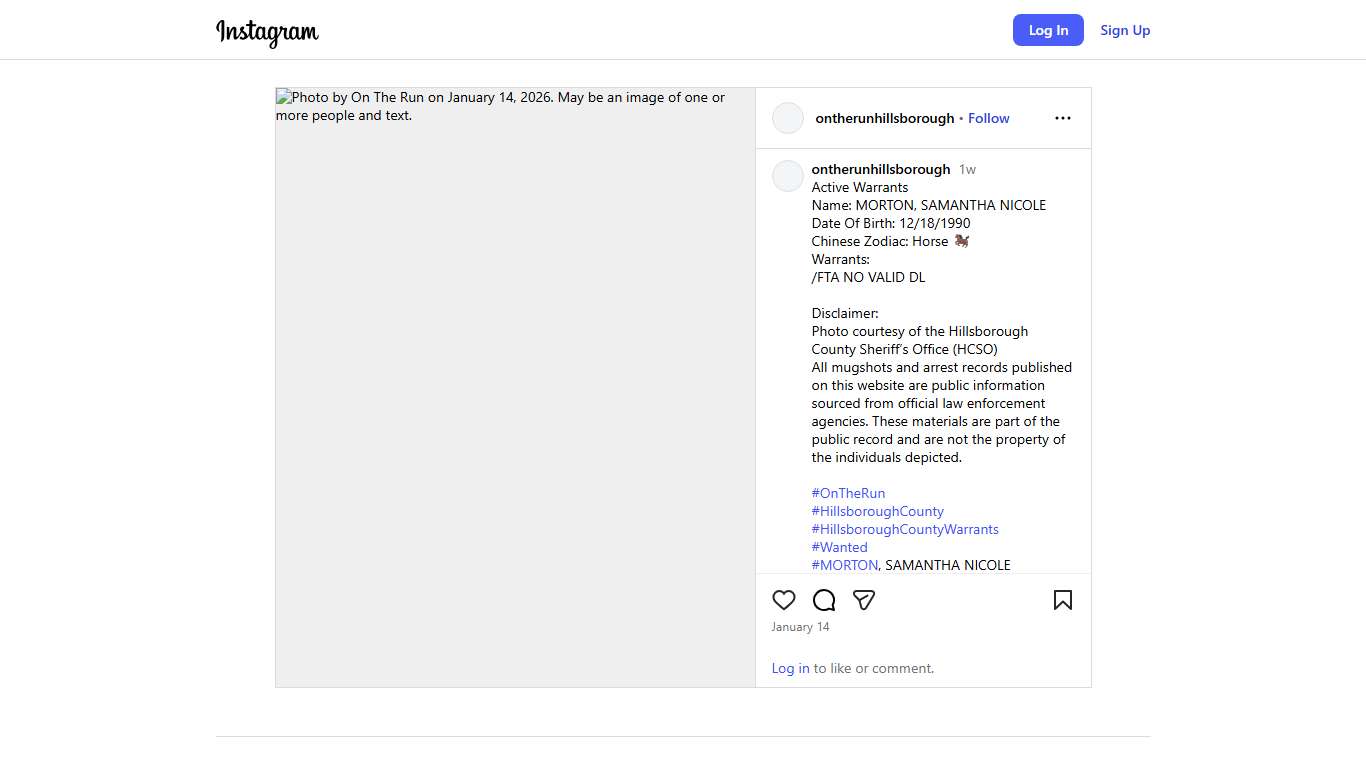
Task: Follow the ontherunhillsborough account
Action: coord(988,118)
